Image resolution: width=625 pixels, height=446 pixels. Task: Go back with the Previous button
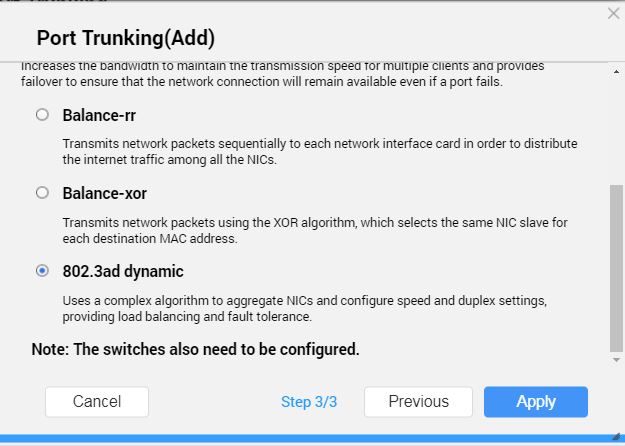[x=418, y=401]
